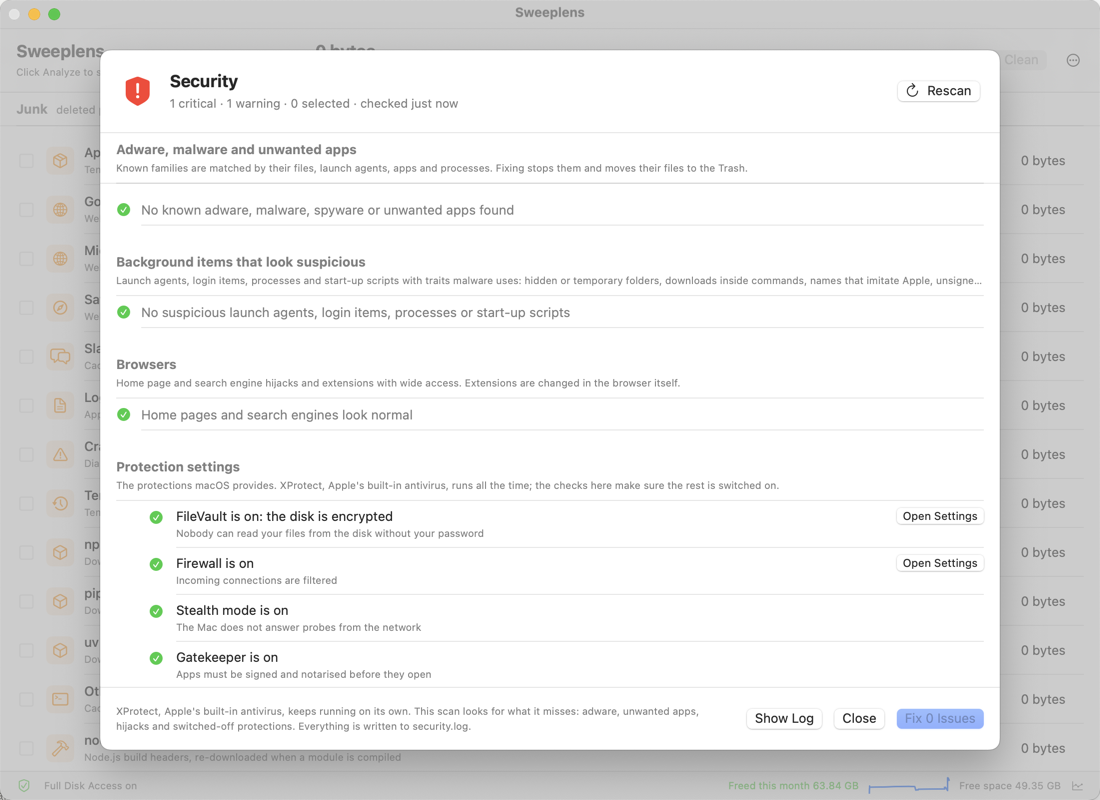The image size is (1100, 800).
Task: Click 'Free space 49.35 GB' status text
Action: (1010, 785)
